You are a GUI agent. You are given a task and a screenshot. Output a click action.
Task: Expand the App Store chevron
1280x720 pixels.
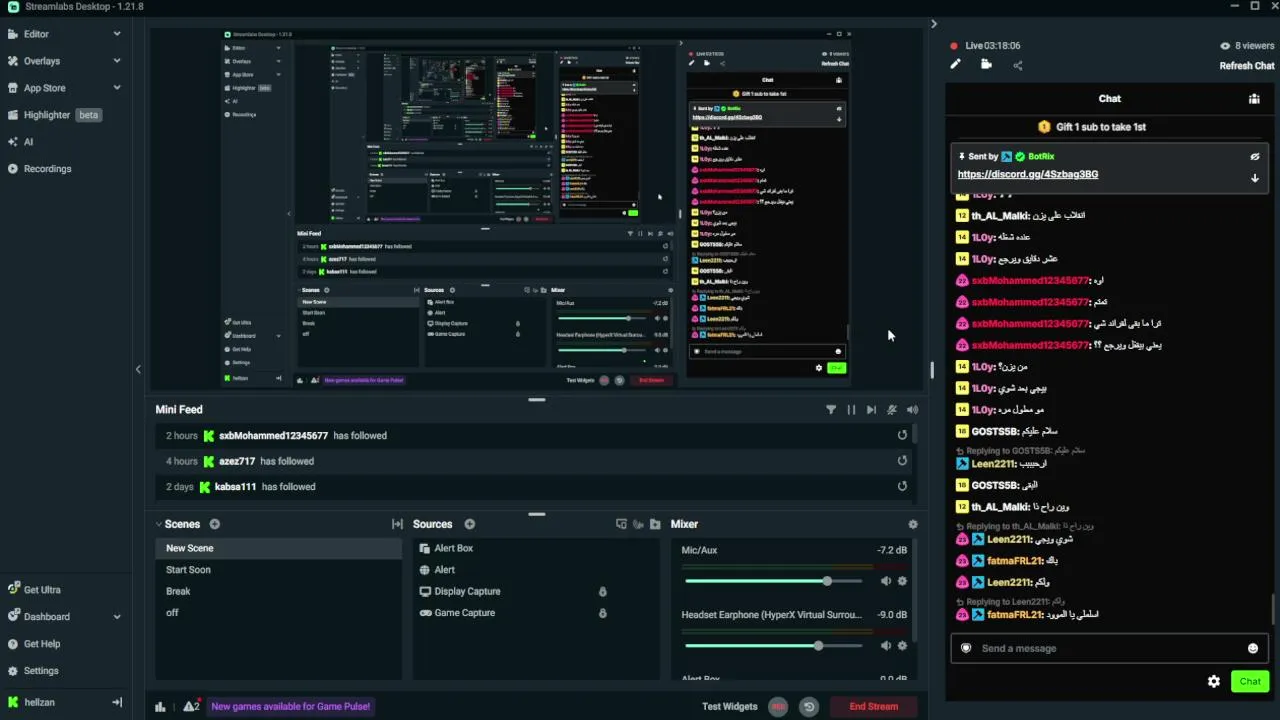click(117, 88)
